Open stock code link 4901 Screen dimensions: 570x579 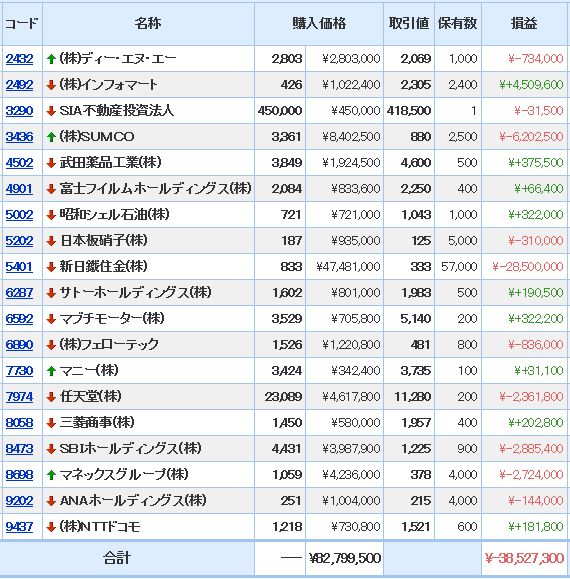[19, 189]
